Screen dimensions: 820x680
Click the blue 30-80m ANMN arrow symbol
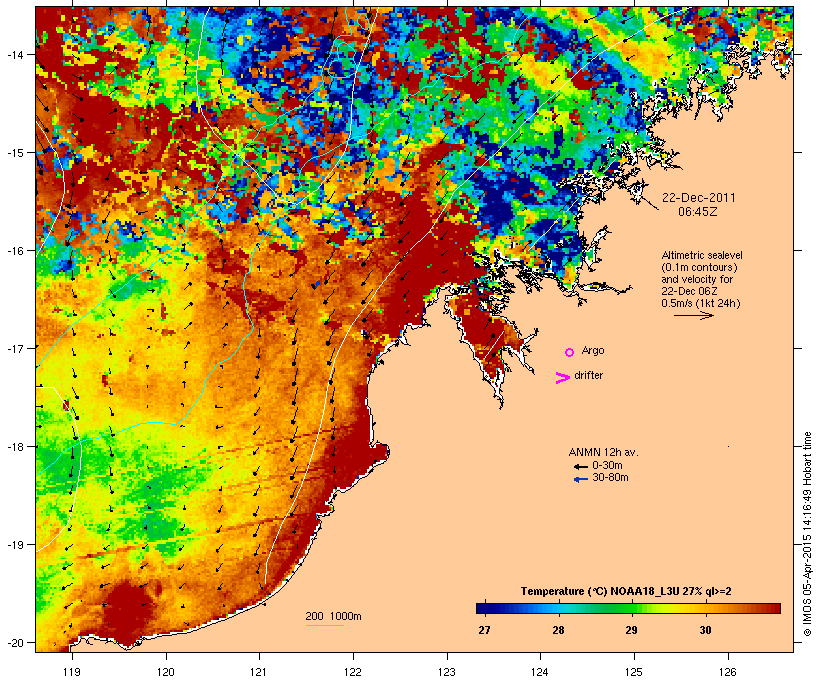pos(581,479)
